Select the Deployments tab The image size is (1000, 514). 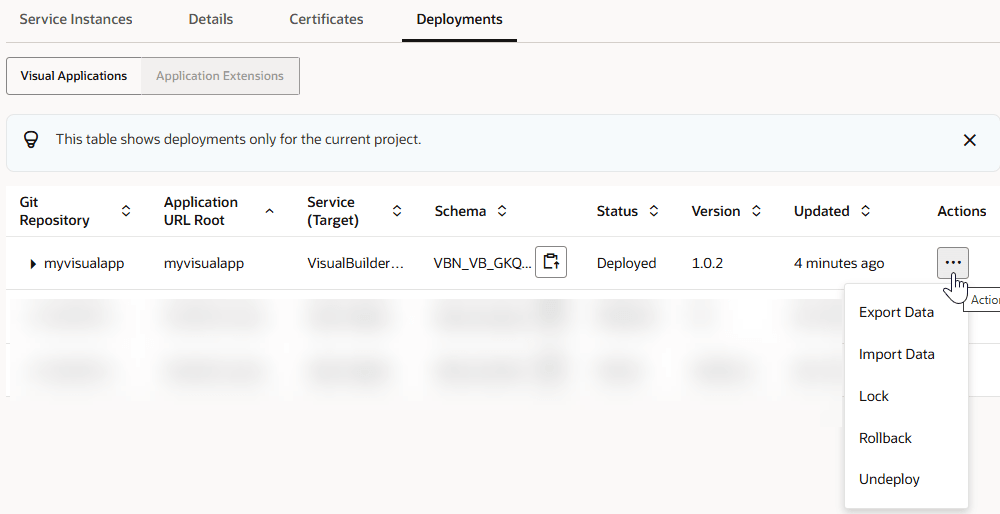[459, 19]
